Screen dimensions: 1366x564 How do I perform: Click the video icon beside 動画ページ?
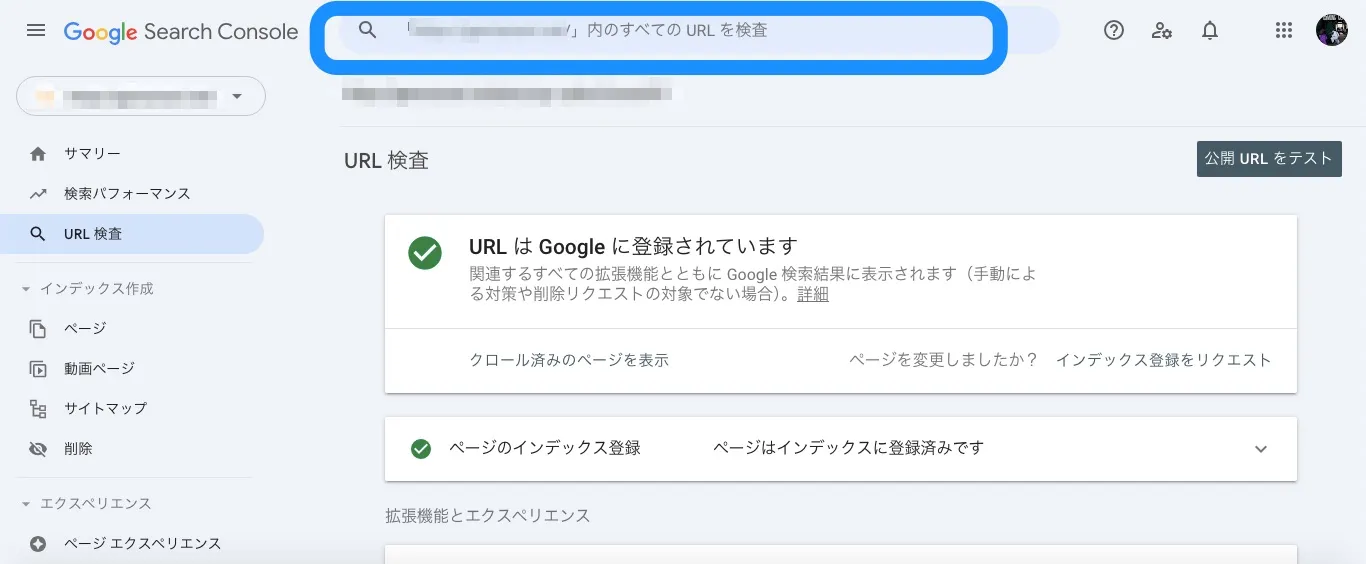click(38, 369)
